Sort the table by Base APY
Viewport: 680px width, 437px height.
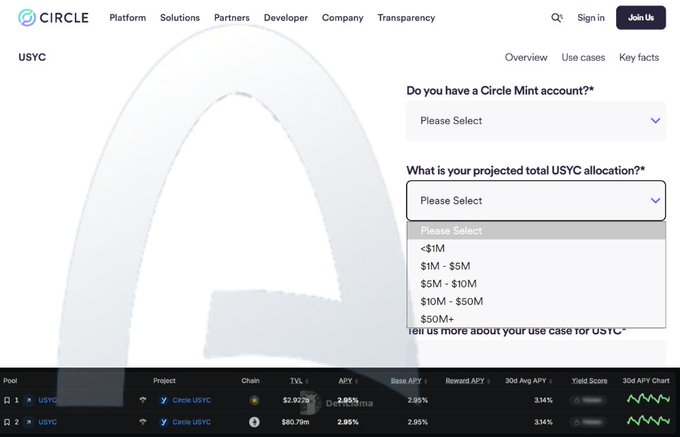point(409,381)
